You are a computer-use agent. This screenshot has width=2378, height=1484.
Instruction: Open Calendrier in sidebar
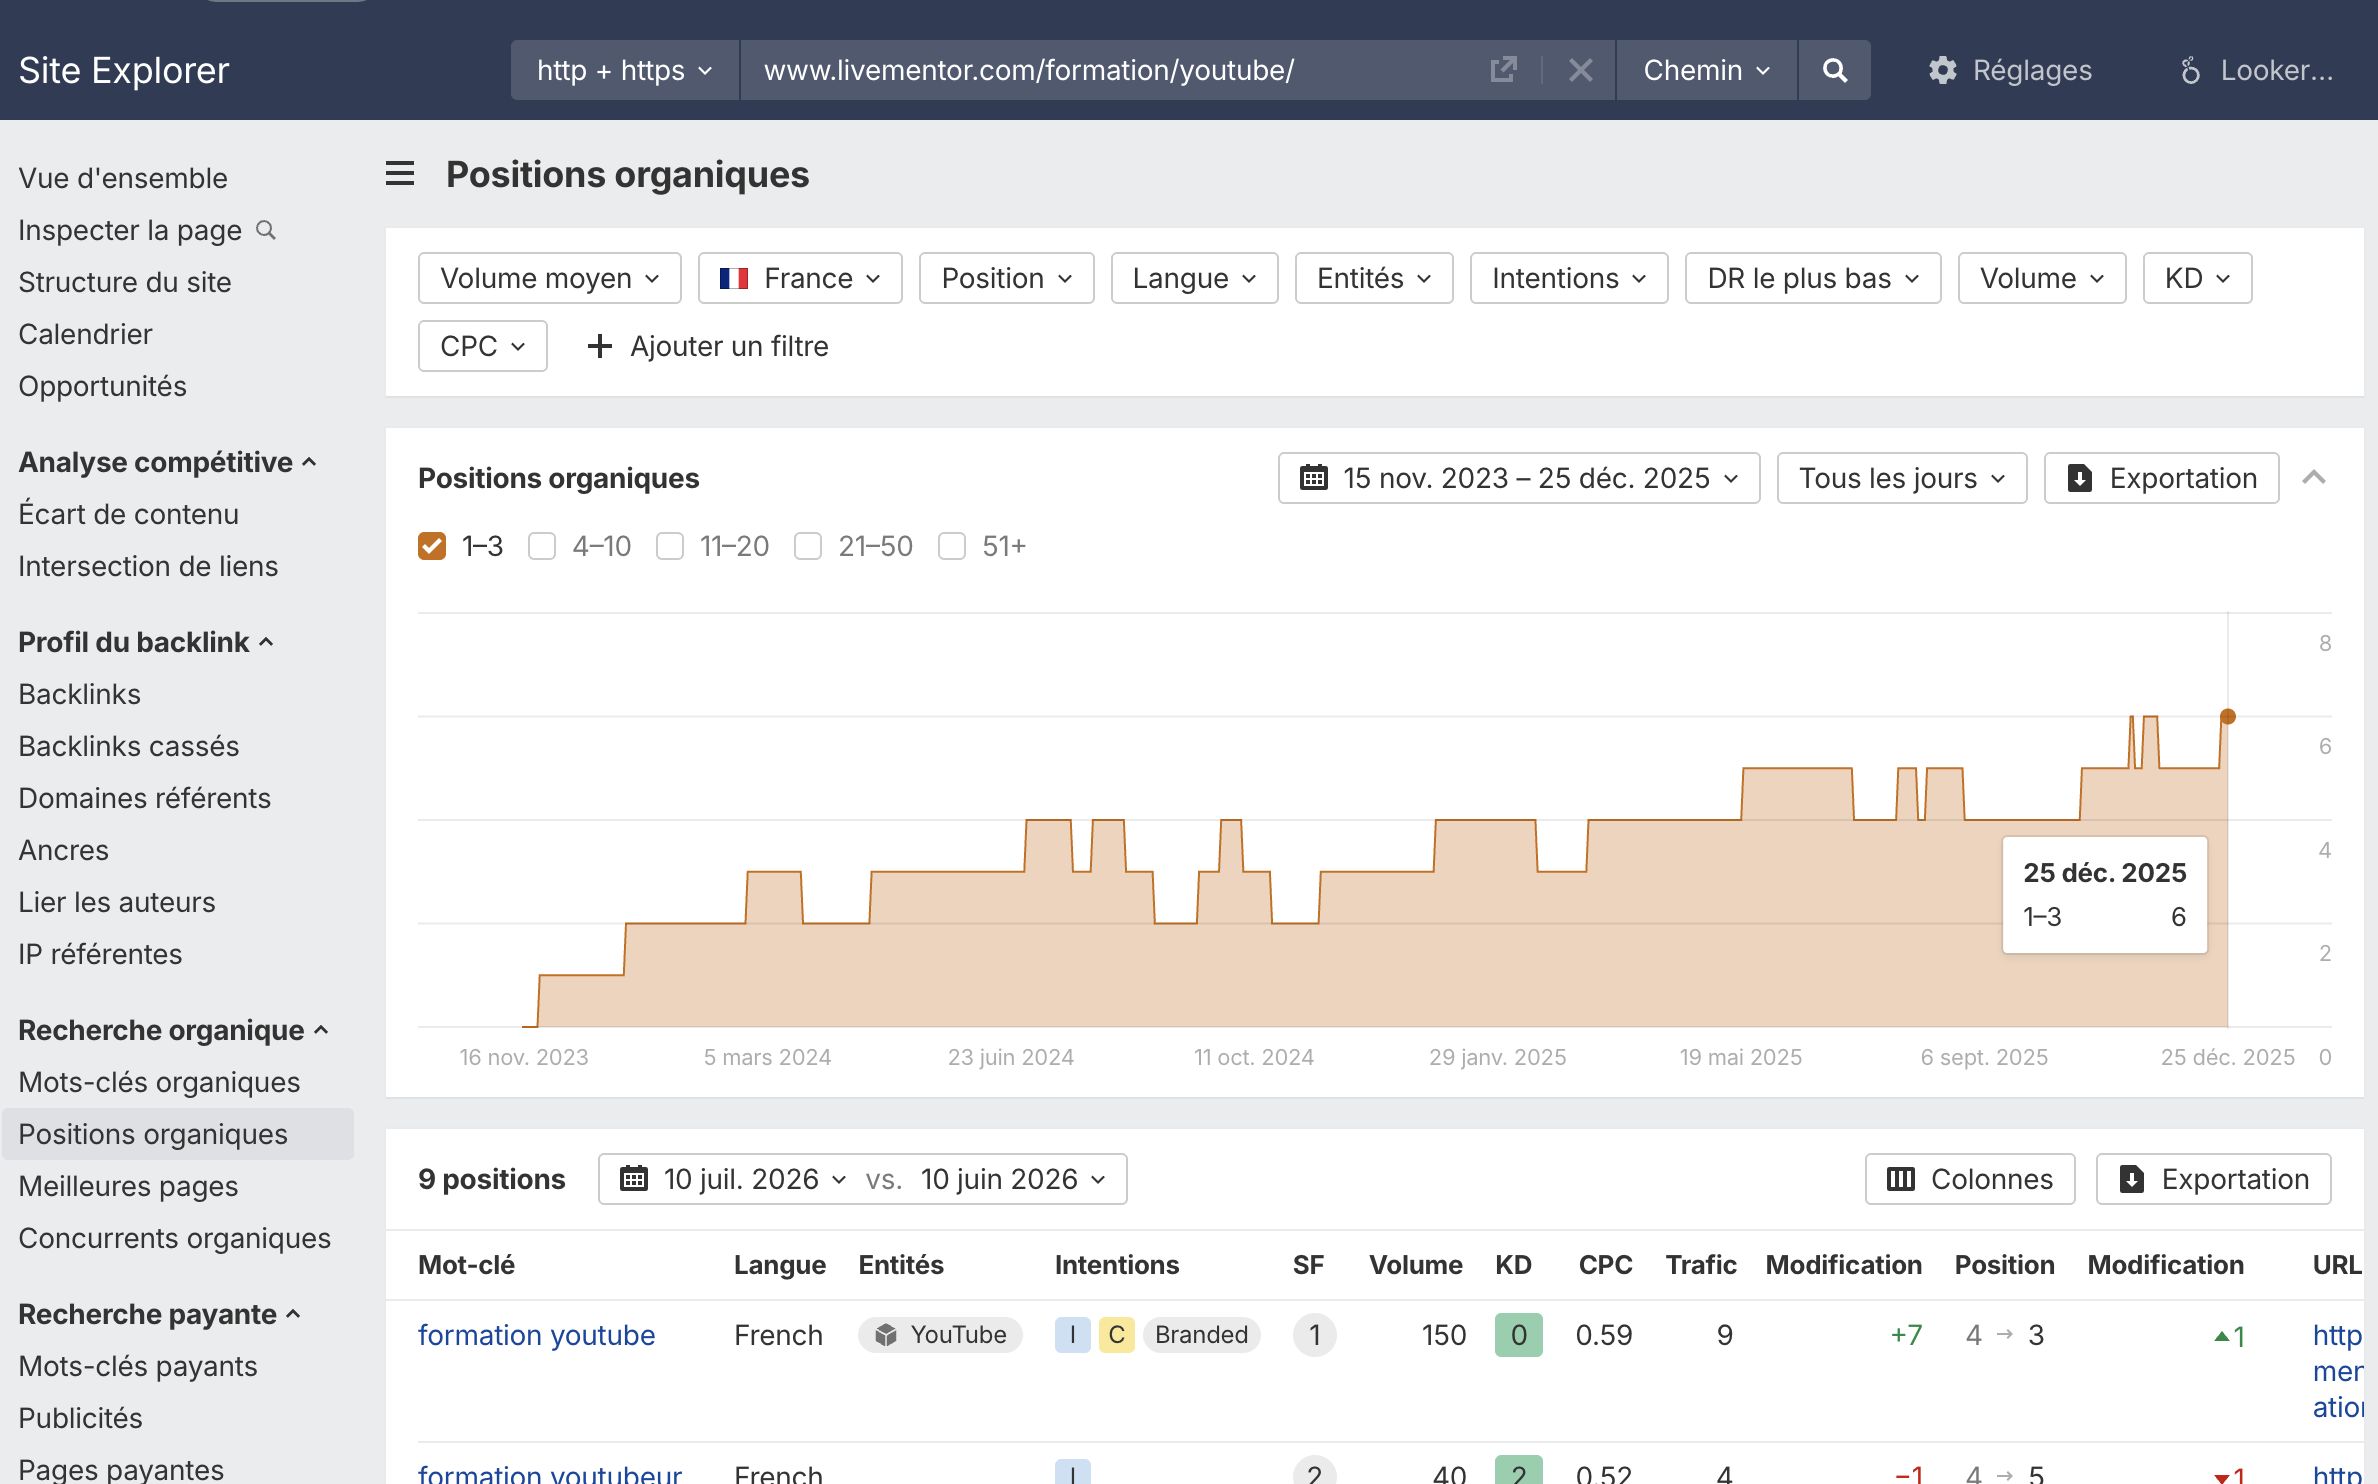(x=85, y=334)
